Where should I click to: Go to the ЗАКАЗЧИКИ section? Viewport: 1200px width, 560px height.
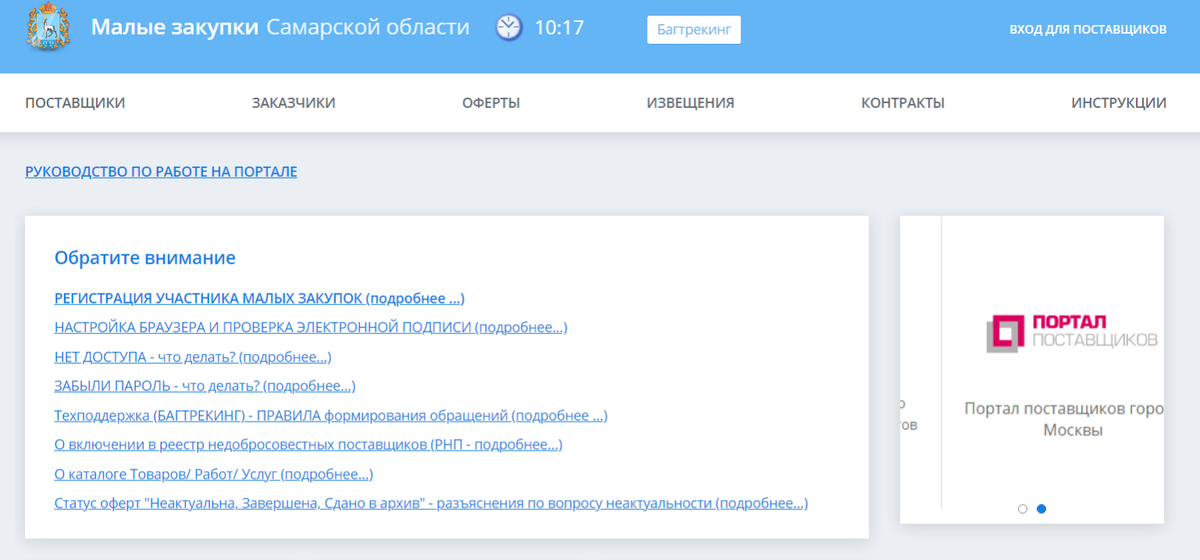coord(294,103)
